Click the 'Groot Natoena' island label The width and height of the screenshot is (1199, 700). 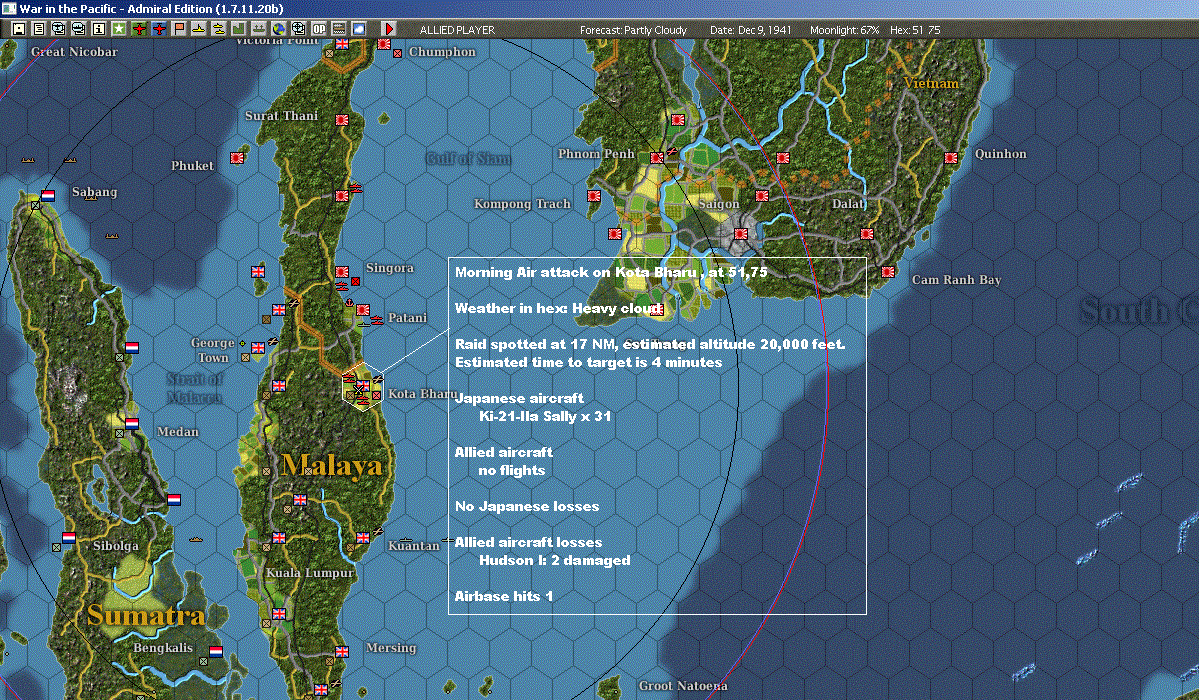tap(683, 685)
